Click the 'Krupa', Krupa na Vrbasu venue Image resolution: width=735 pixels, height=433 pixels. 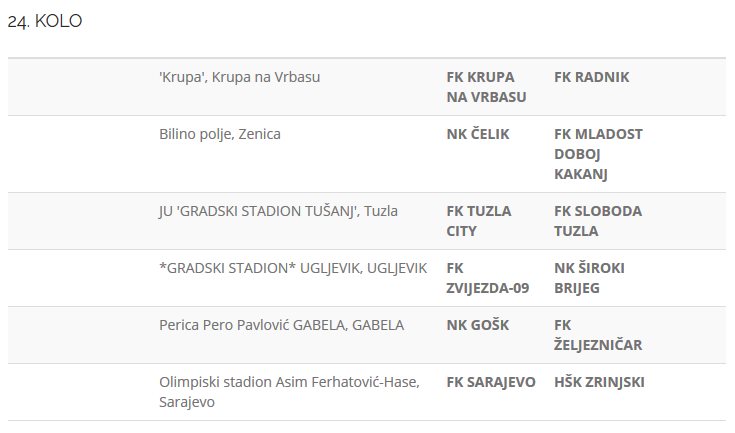[240, 77]
